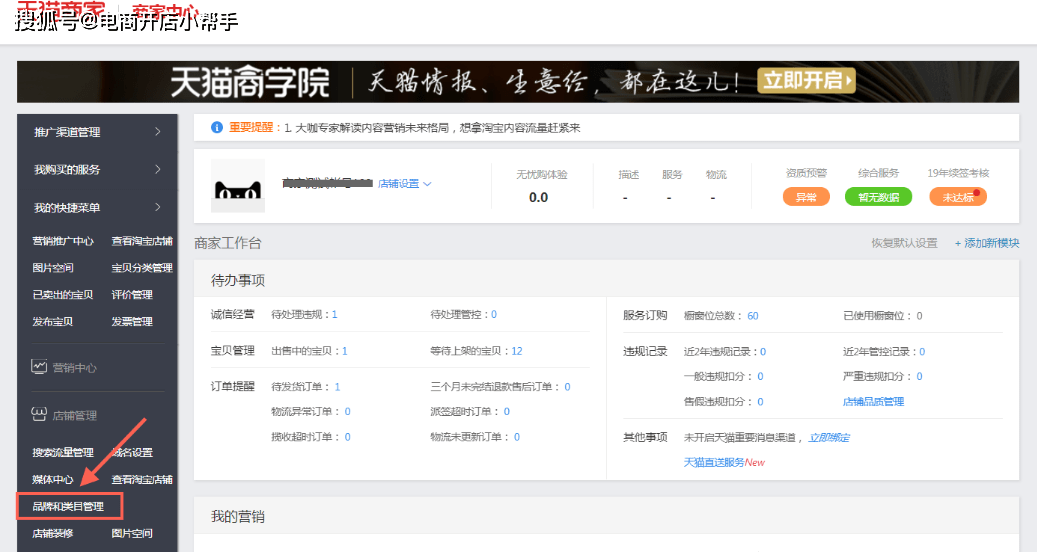Open the 严重违规扣分 value

[920, 376]
